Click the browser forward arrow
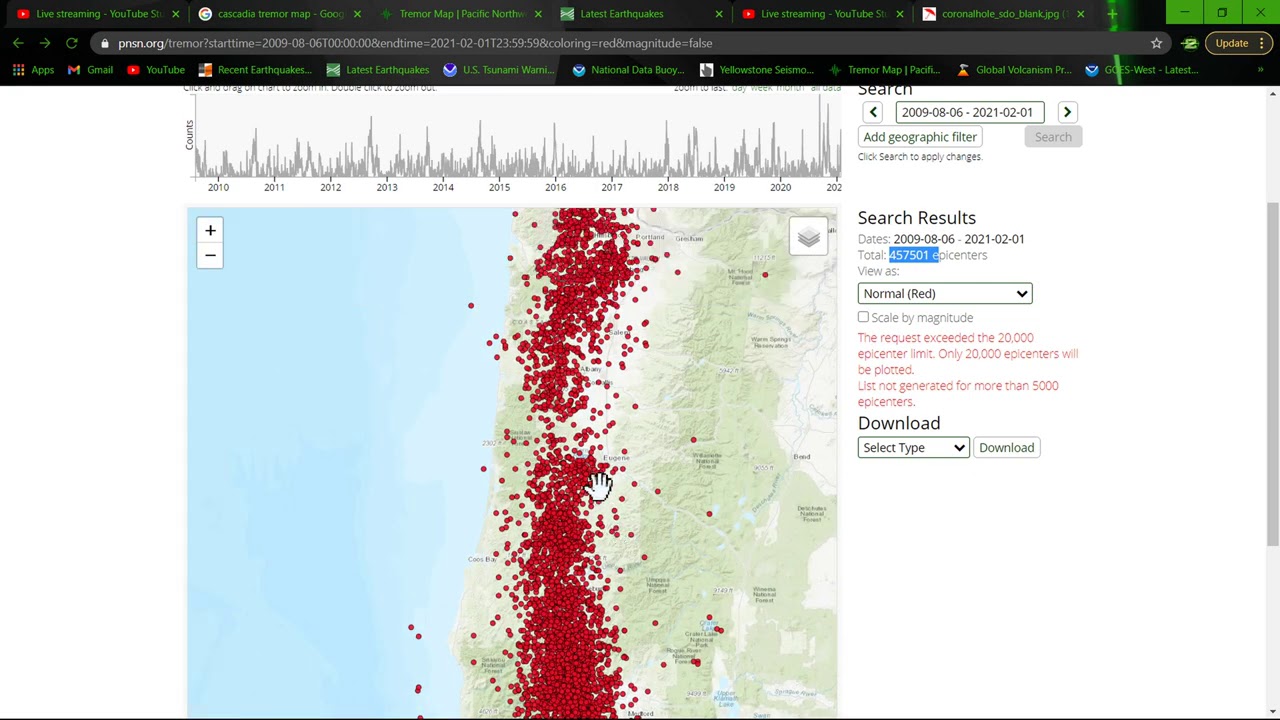The image size is (1280, 720). (x=45, y=43)
